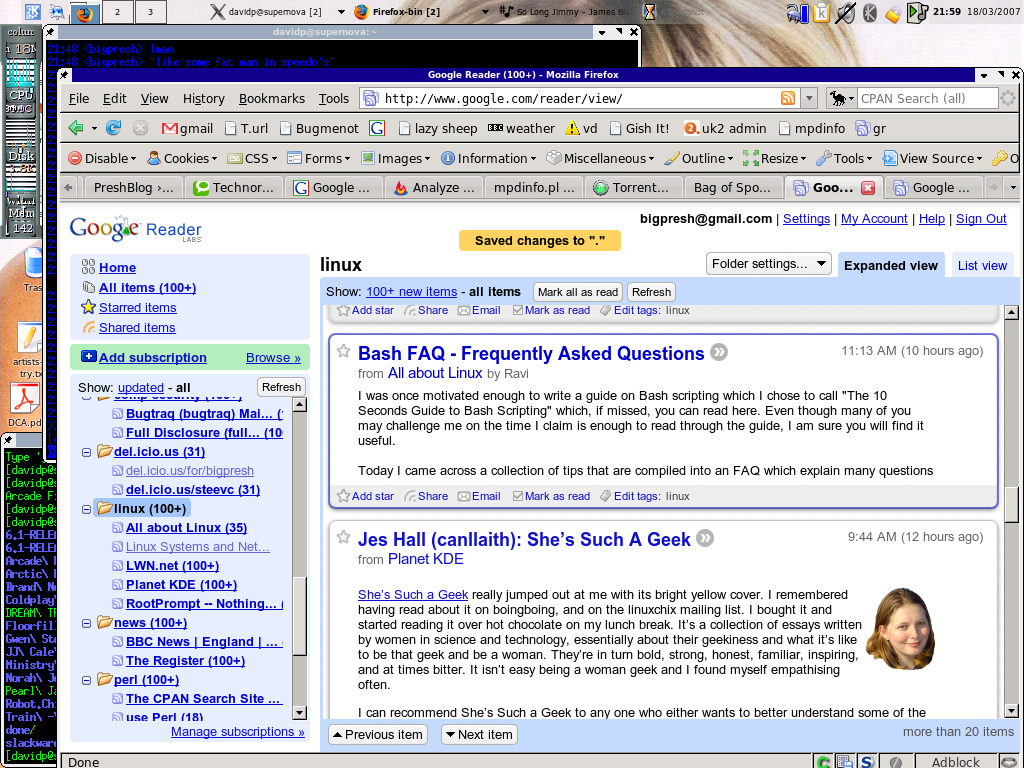Open the Planet KDE subscription
Image resolution: width=1024 pixels, height=768 pixels.
point(182,585)
